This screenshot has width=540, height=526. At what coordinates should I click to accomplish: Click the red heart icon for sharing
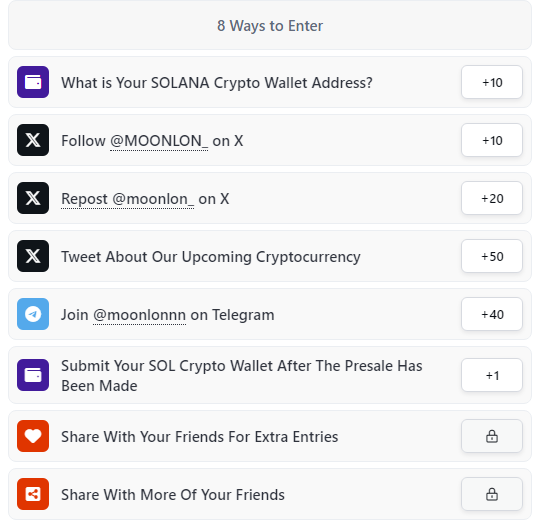pyautogui.click(x=33, y=436)
